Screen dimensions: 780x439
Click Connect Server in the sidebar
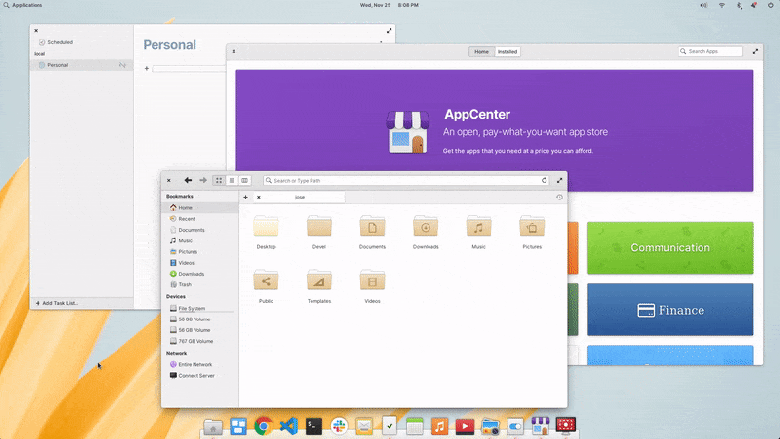200,376
